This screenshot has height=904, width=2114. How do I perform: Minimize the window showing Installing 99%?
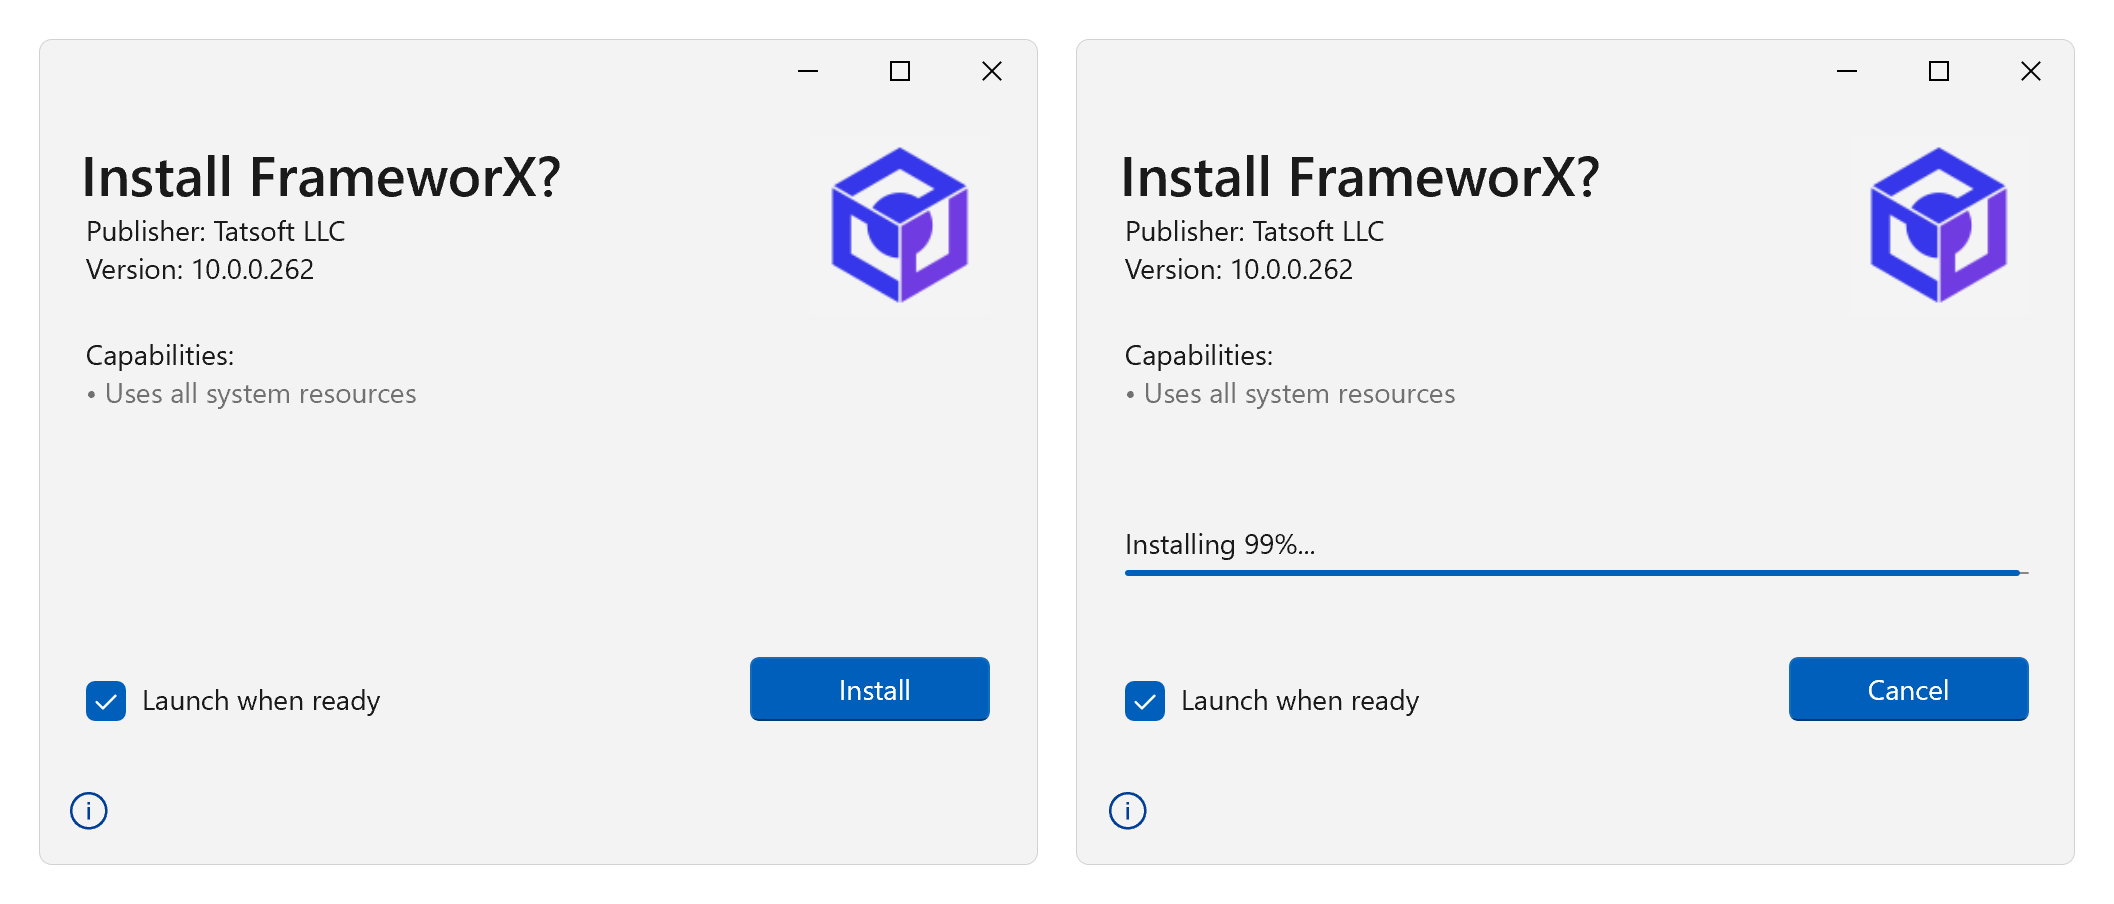click(x=1847, y=71)
